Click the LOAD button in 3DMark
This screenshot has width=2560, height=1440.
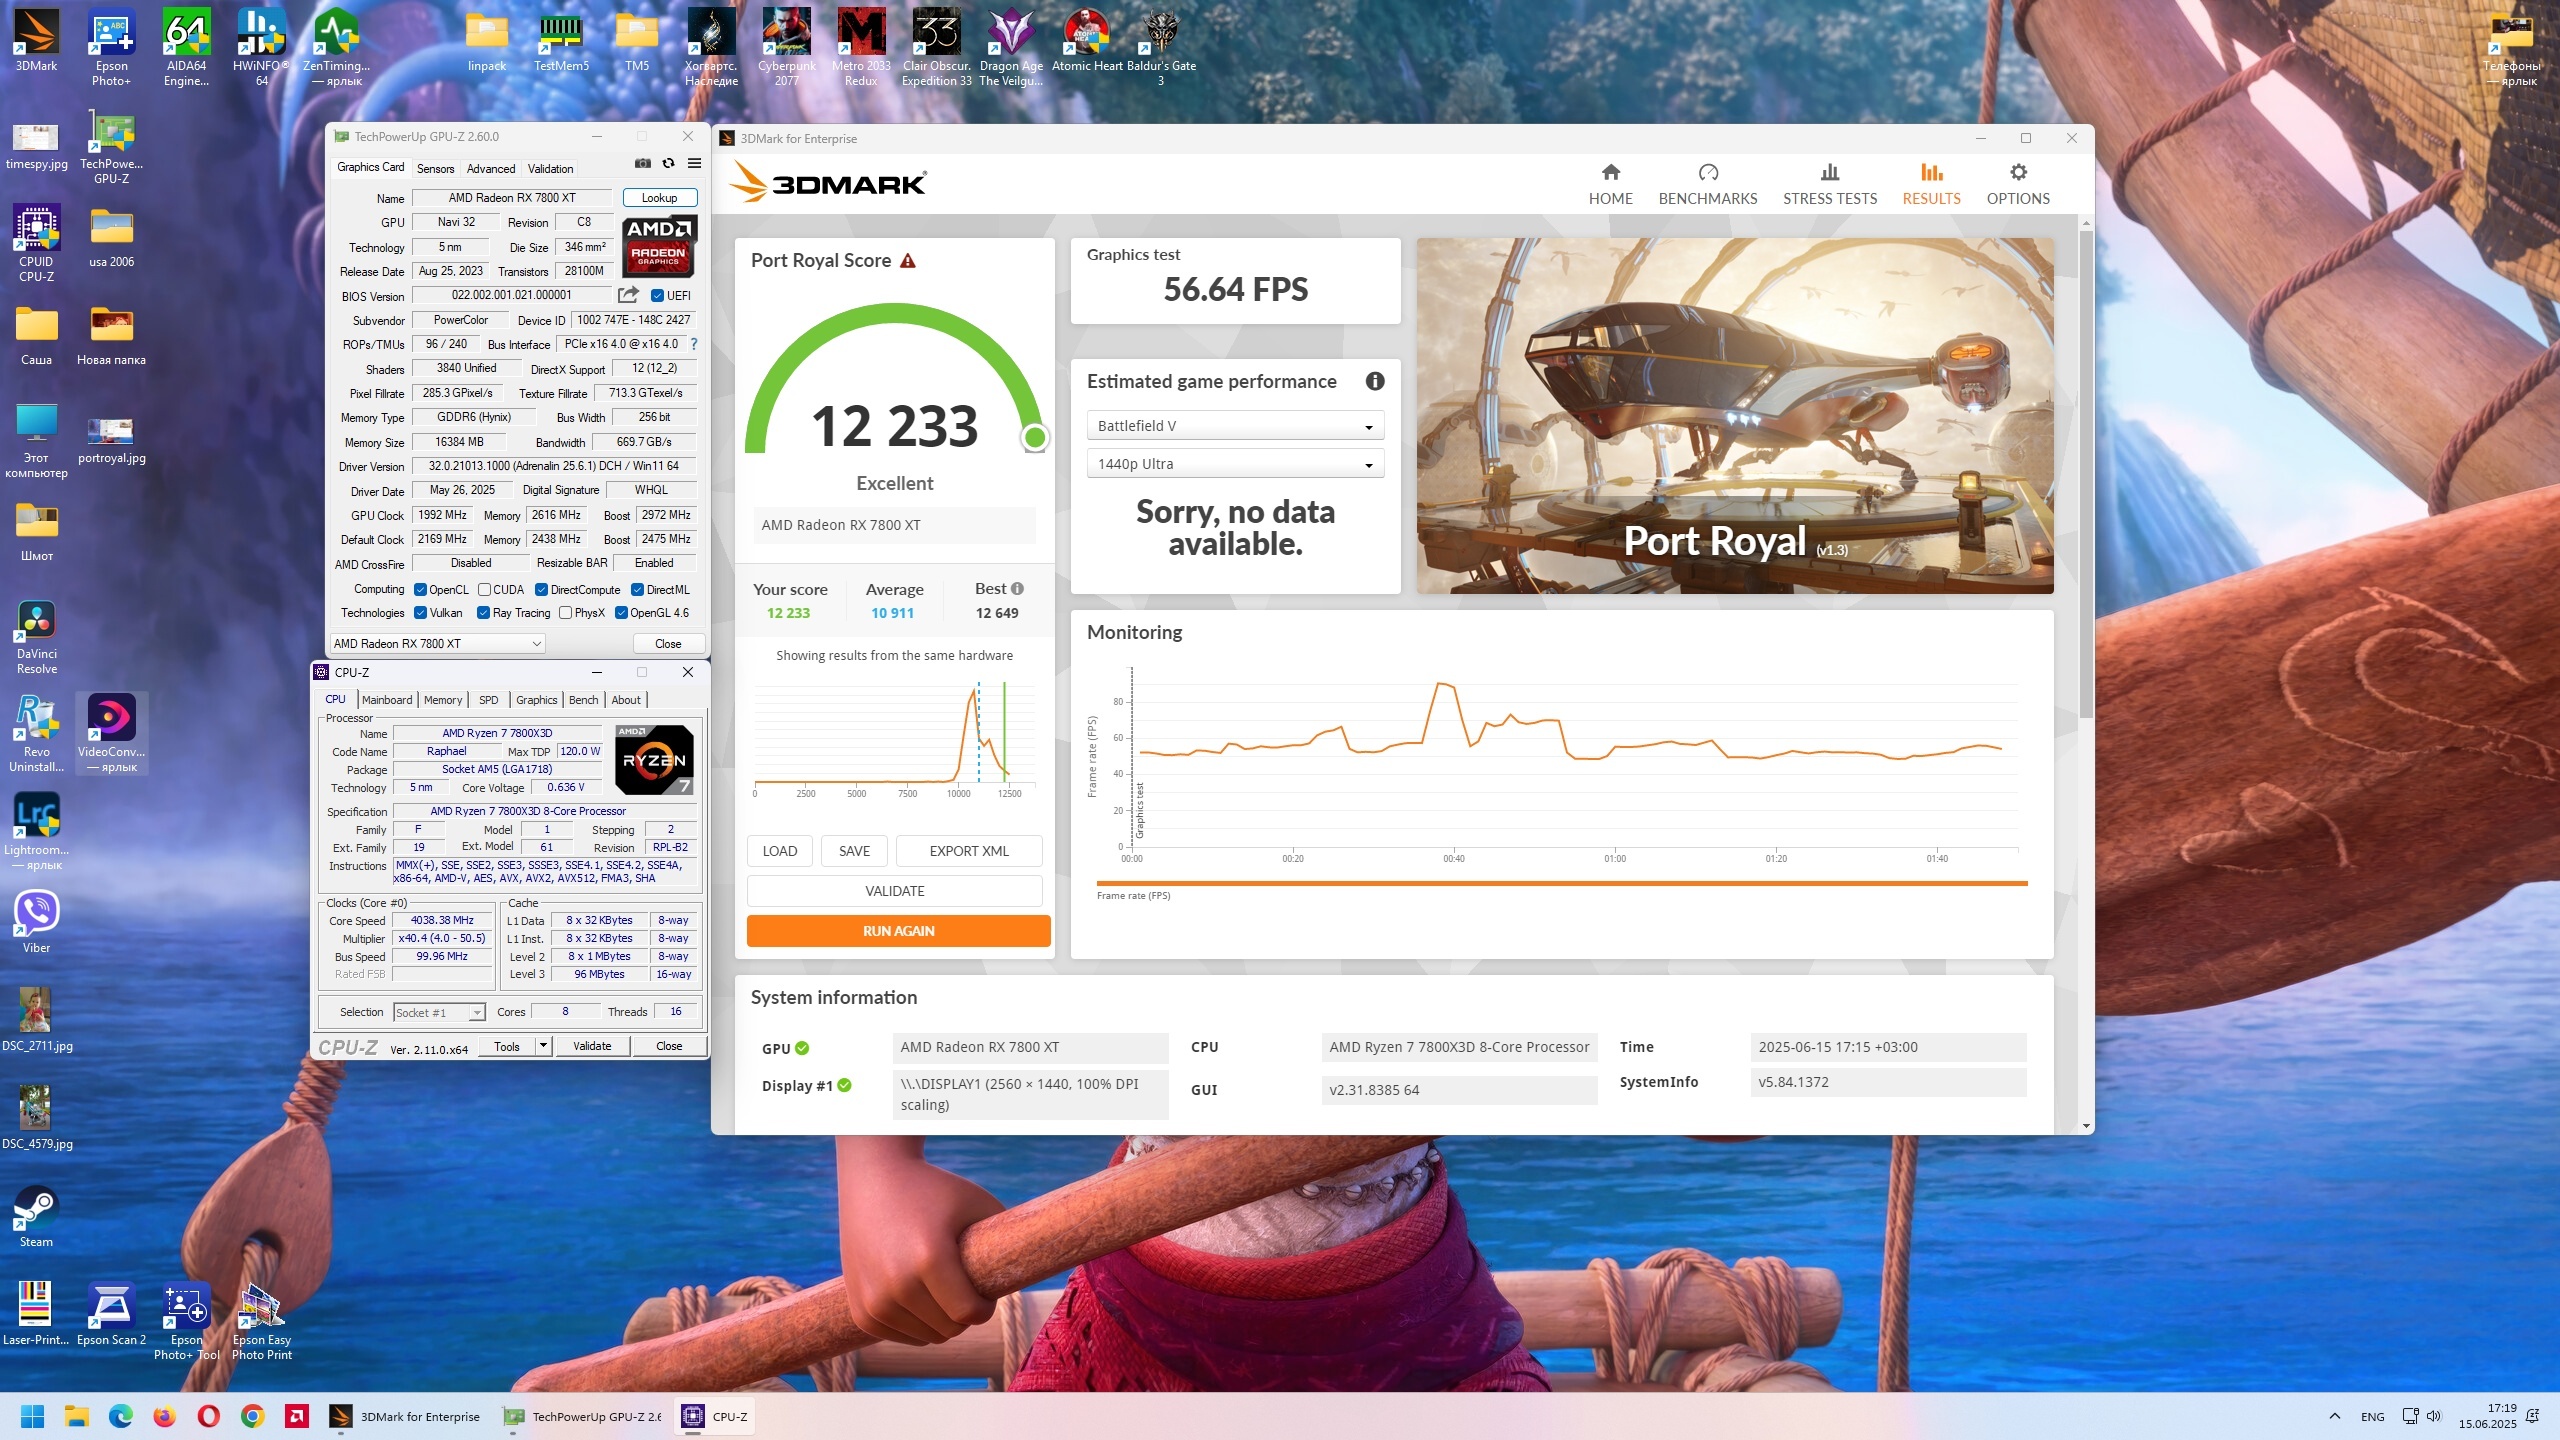point(780,851)
